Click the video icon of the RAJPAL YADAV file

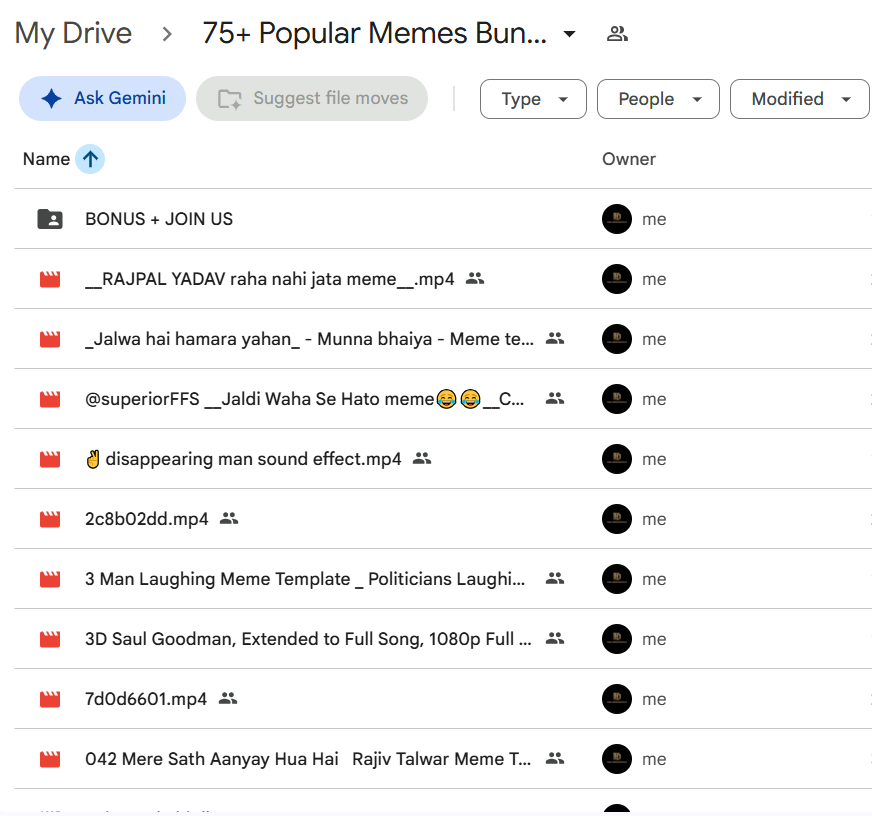pos(50,279)
